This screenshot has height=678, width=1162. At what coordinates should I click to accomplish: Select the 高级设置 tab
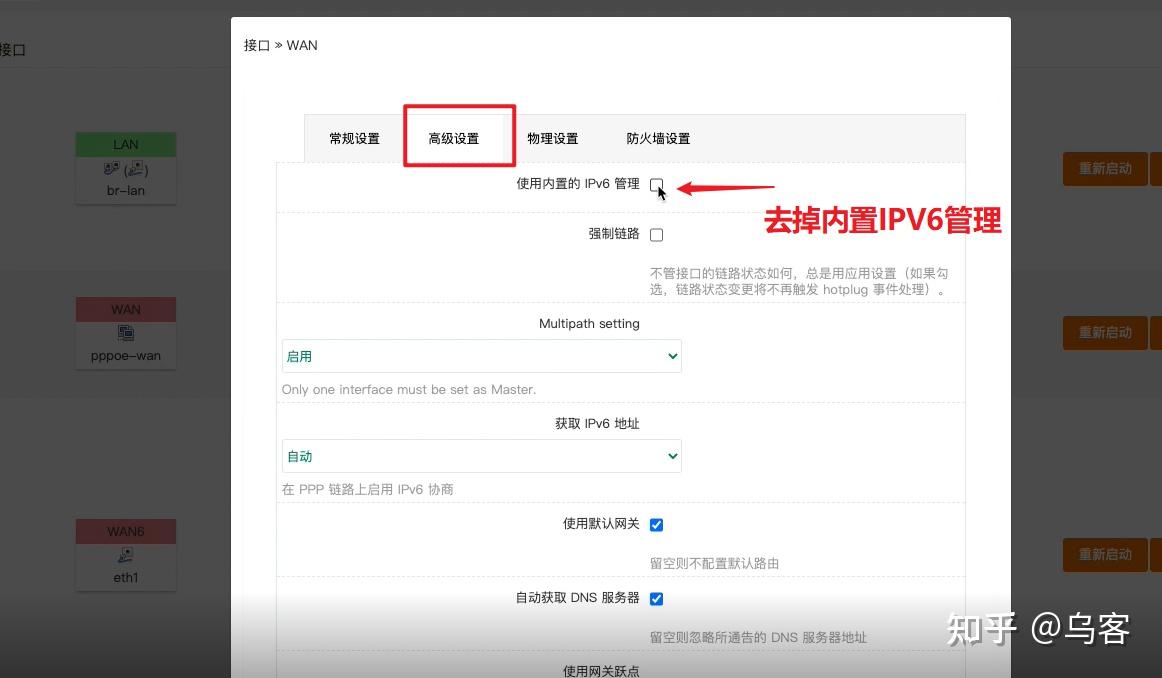(458, 138)
